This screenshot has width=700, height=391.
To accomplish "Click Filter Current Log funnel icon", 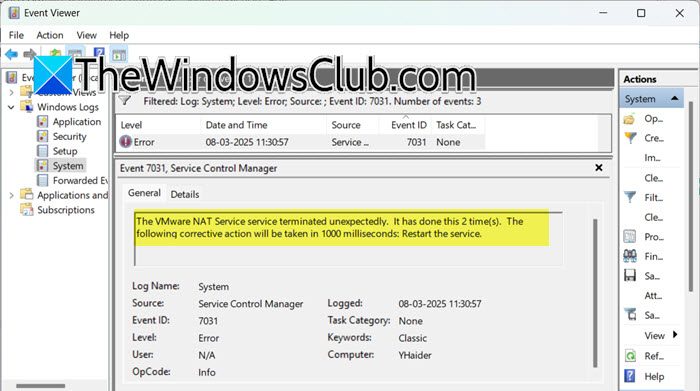I will point(630,197).
